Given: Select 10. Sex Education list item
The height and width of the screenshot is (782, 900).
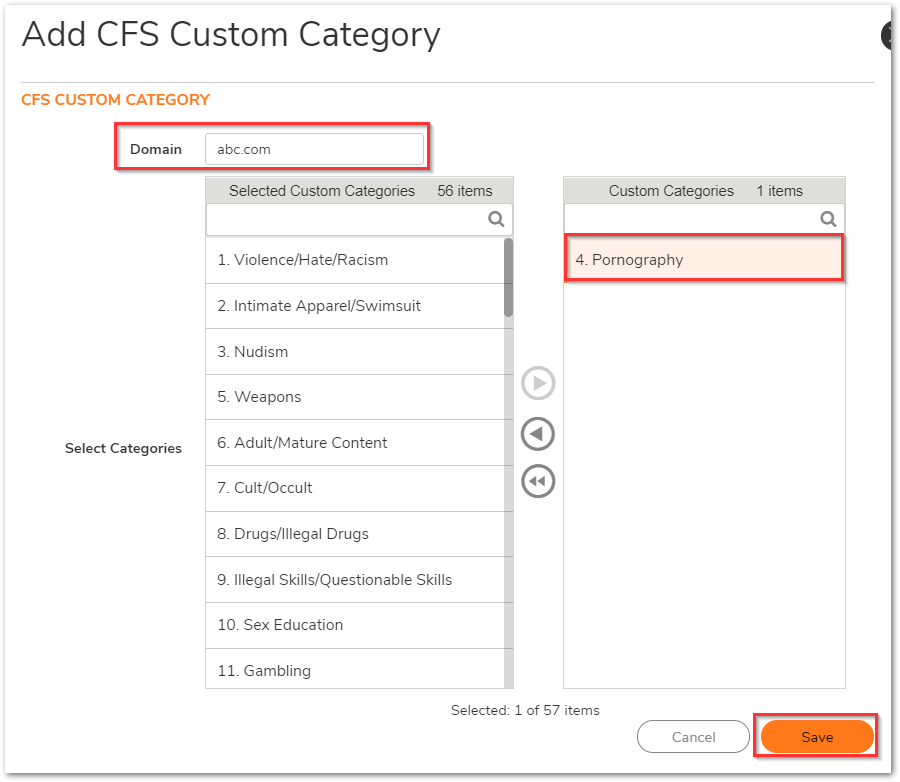Looking at the screenshot, I should [x=355, y=625].
